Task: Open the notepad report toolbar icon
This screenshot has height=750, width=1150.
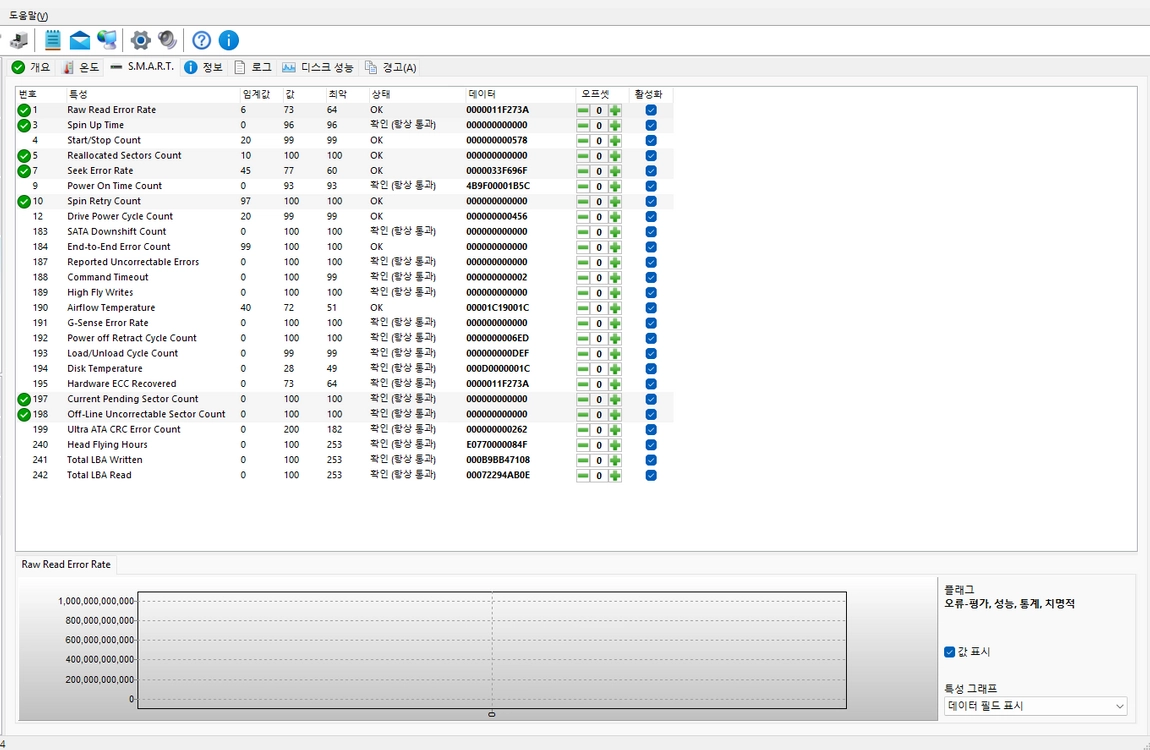Action: coord(52,40)
